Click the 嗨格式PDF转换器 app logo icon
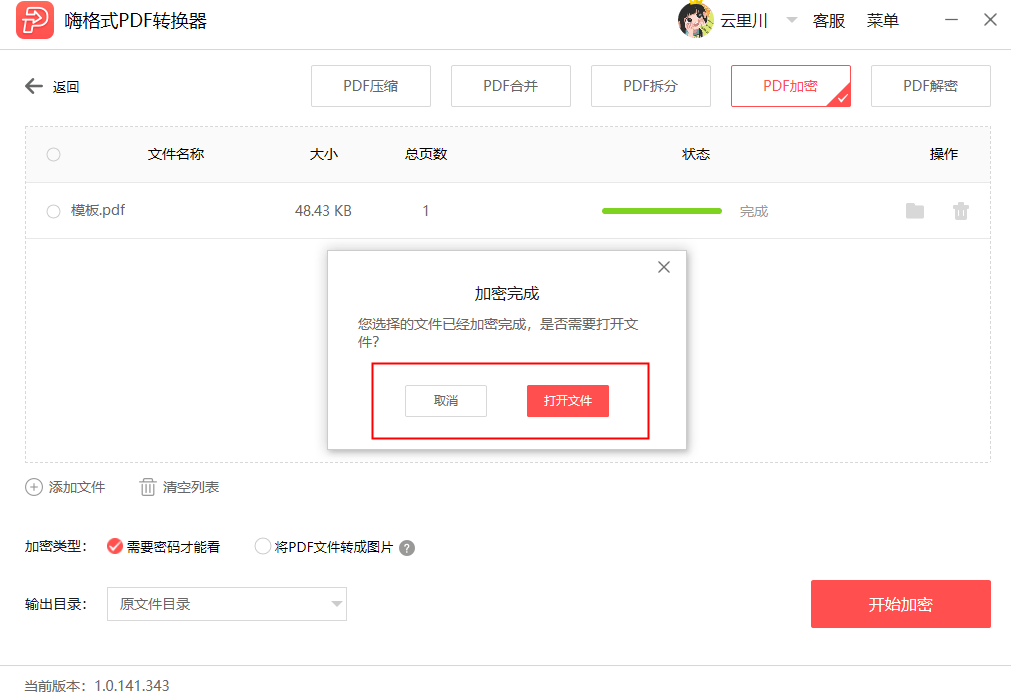Viewport: 1011px width, 699px height. click(x=33, y=20)
